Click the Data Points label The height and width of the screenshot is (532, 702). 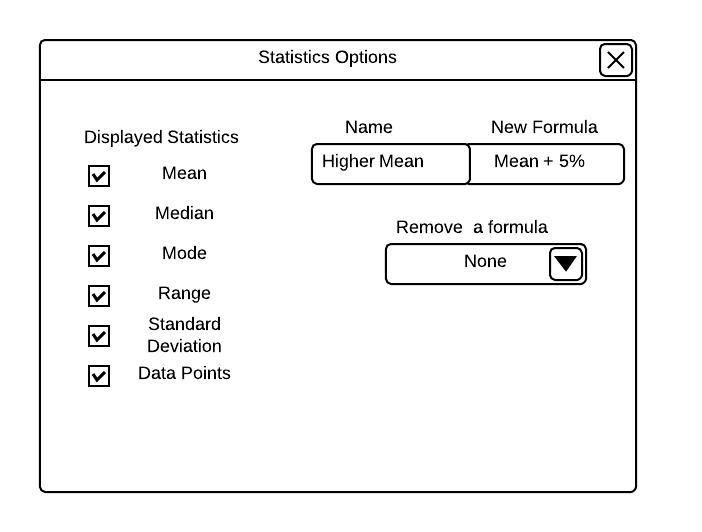pyautogui.click(x=184, y=374)
